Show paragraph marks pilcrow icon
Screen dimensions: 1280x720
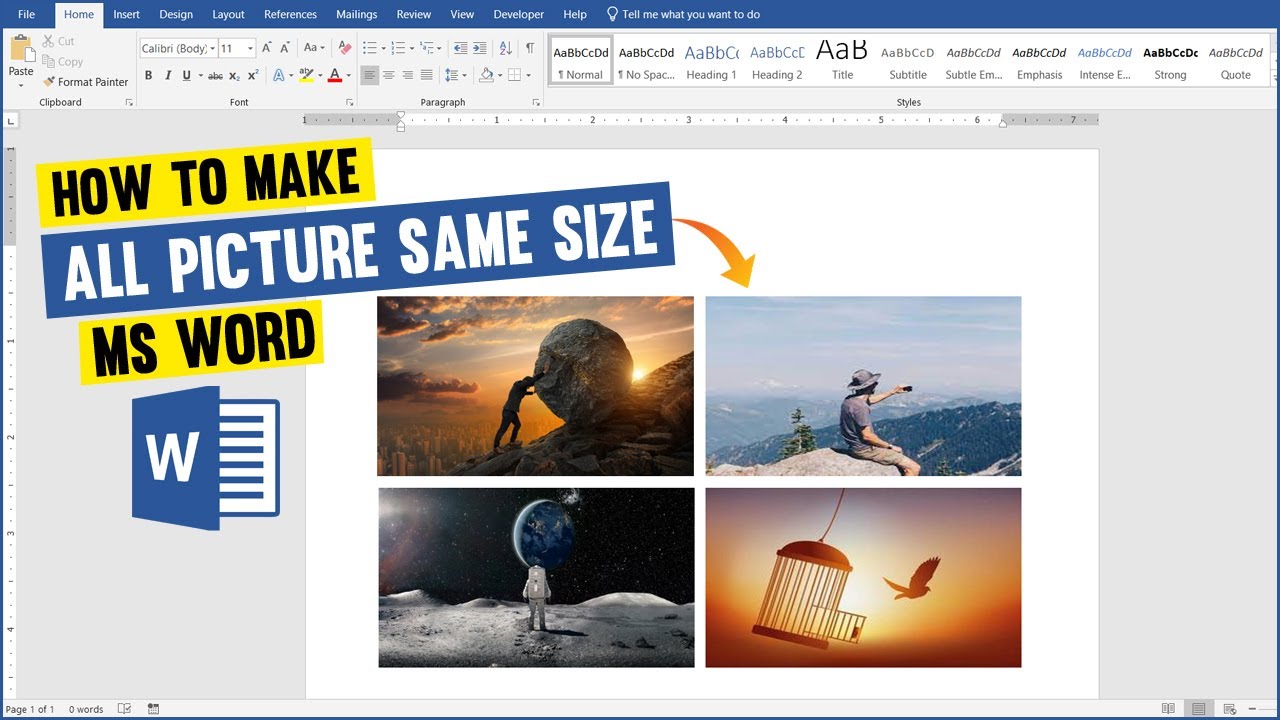529,48
